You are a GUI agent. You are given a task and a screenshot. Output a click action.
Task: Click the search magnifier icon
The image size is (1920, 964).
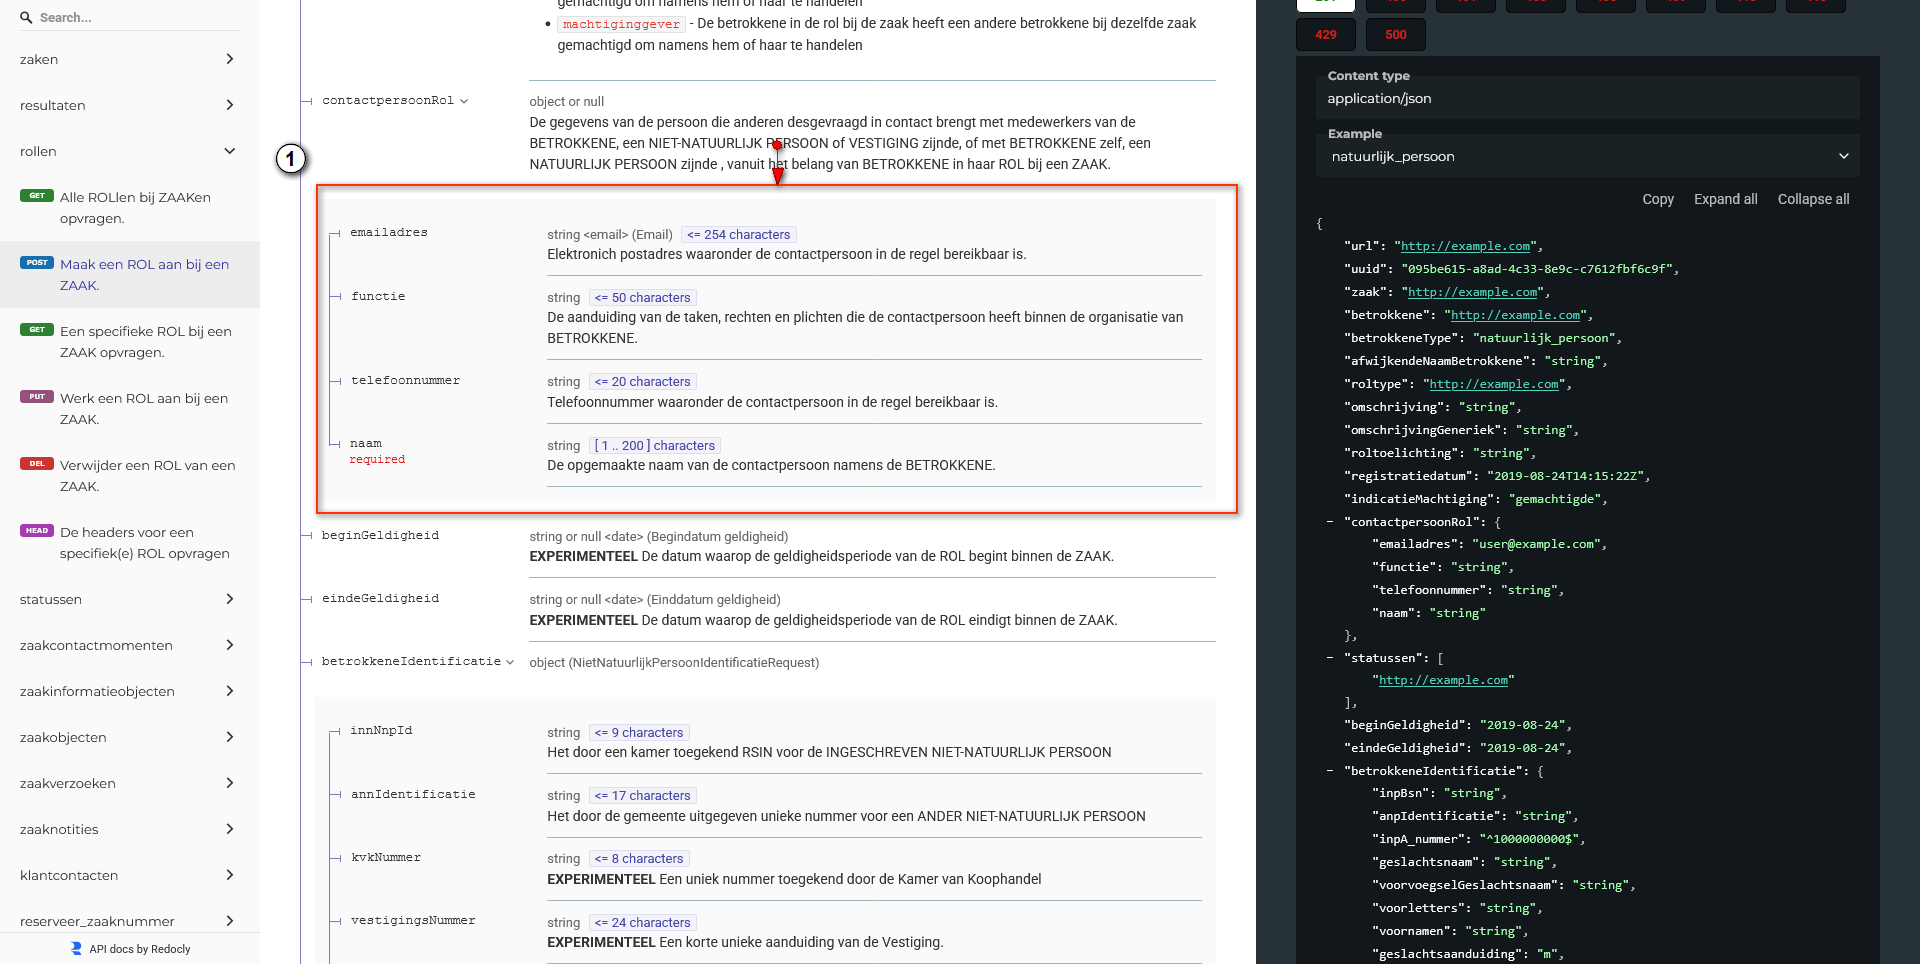[x=26, y=18]
